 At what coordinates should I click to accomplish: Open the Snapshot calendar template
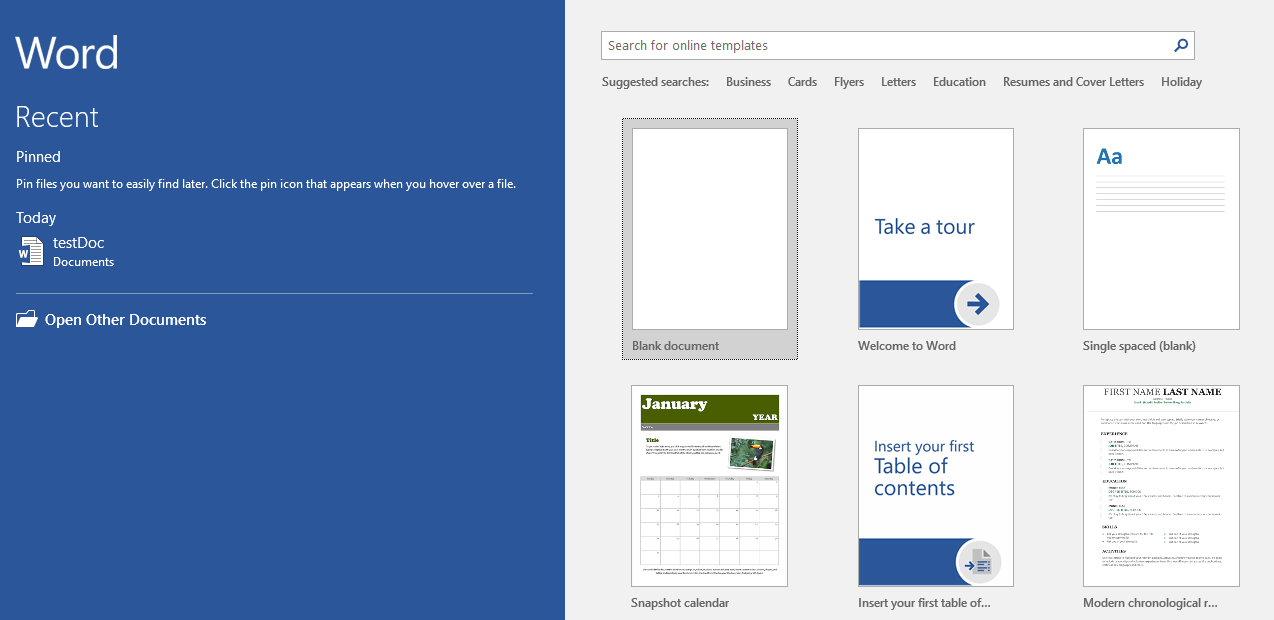point(709,486)
